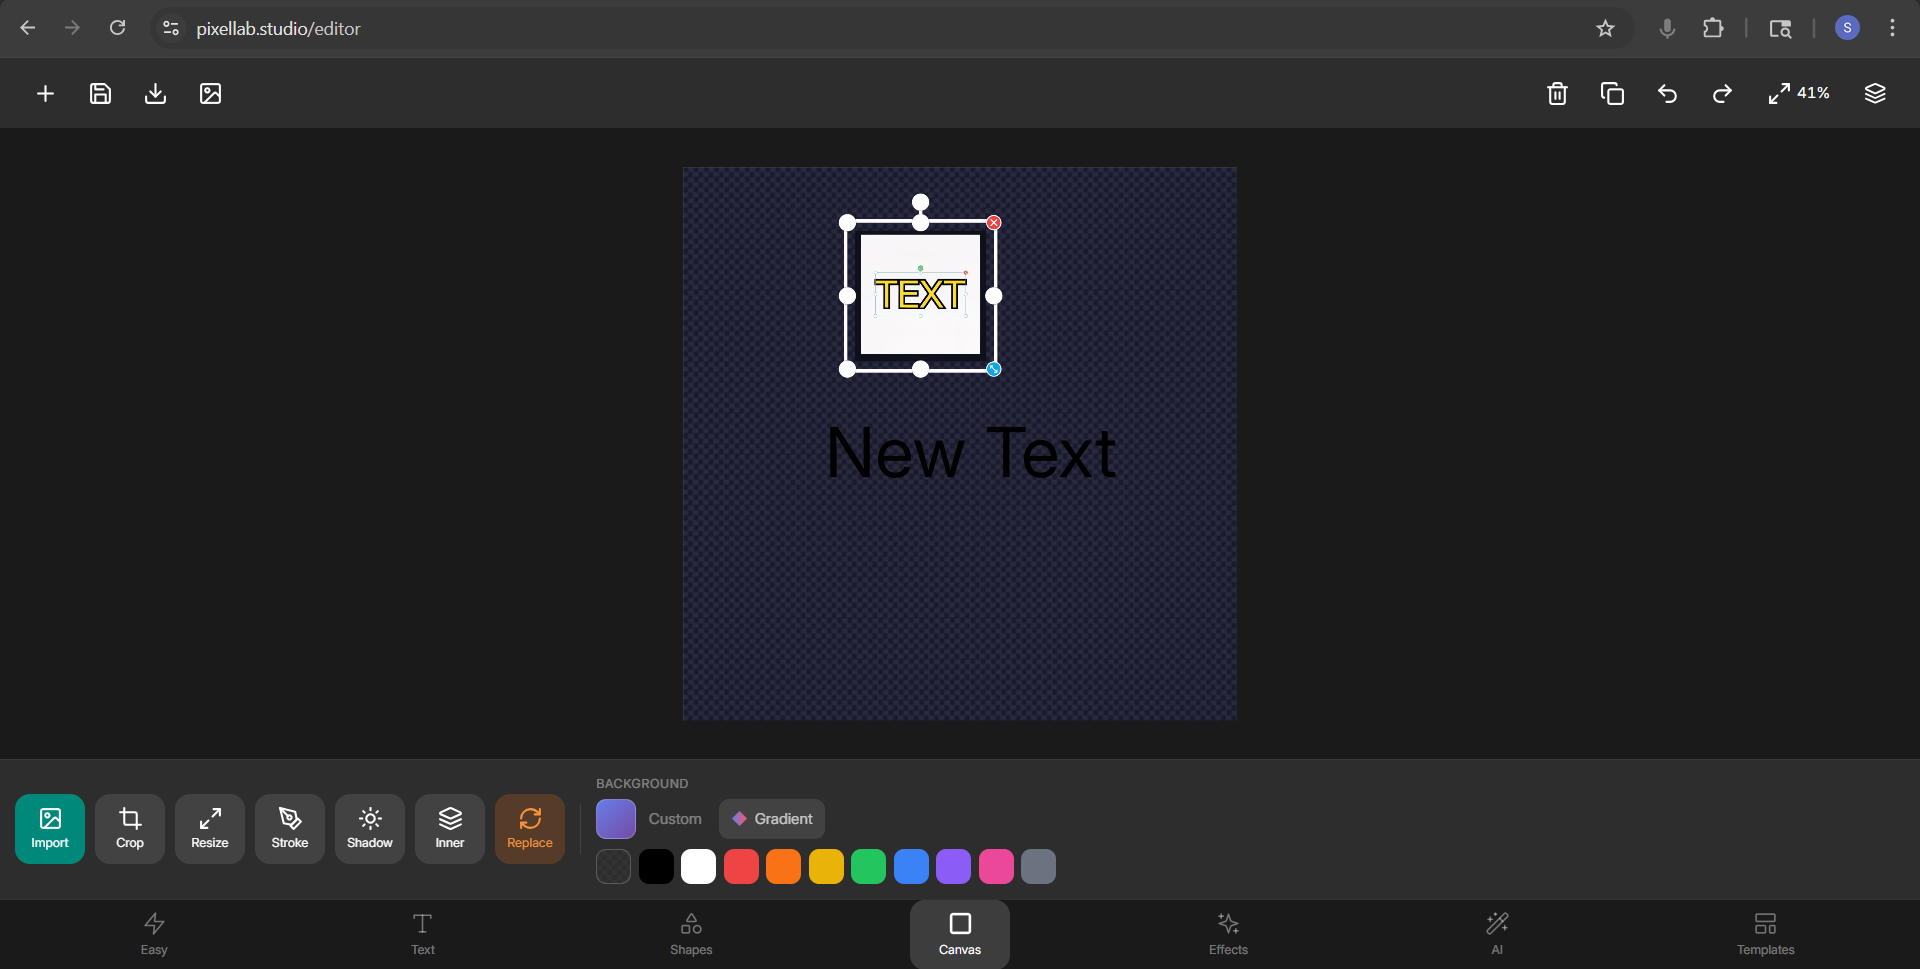The width and height of the screenshot is (1920, 969).
Task: Switch to the Easy tab
Action: pyautogui.click(x=154, y=935)
